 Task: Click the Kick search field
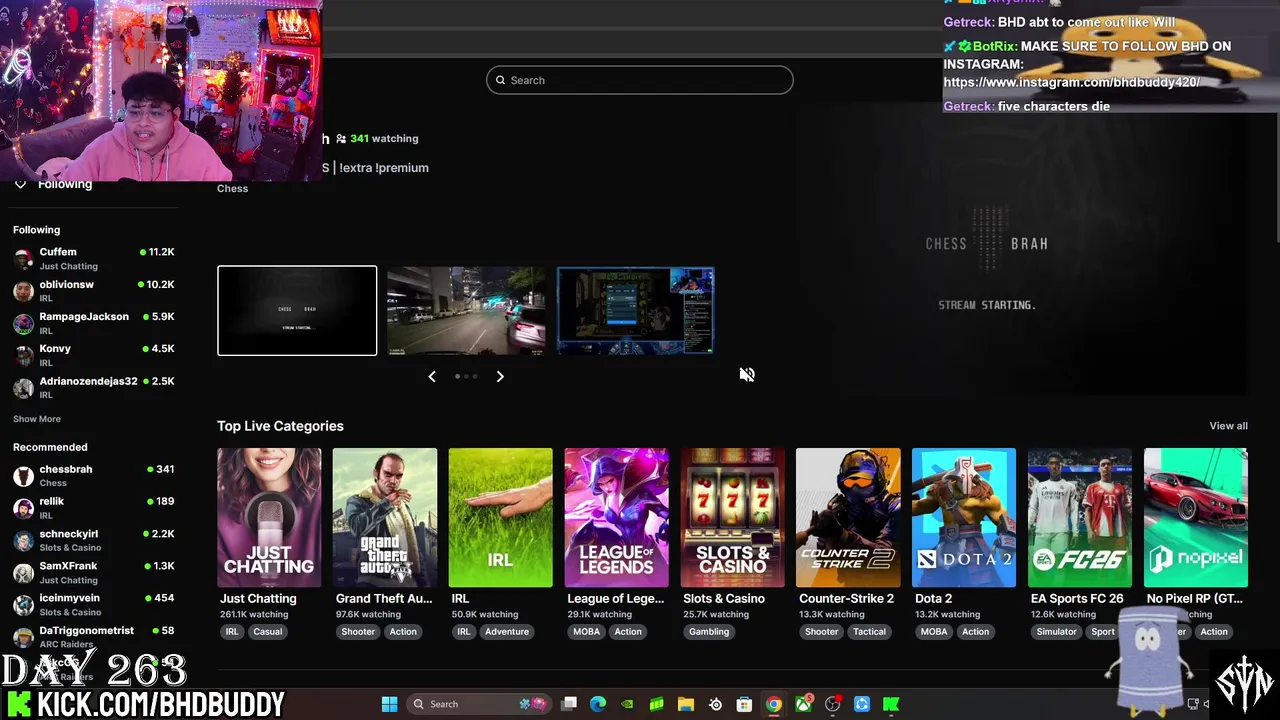(640, 80)
